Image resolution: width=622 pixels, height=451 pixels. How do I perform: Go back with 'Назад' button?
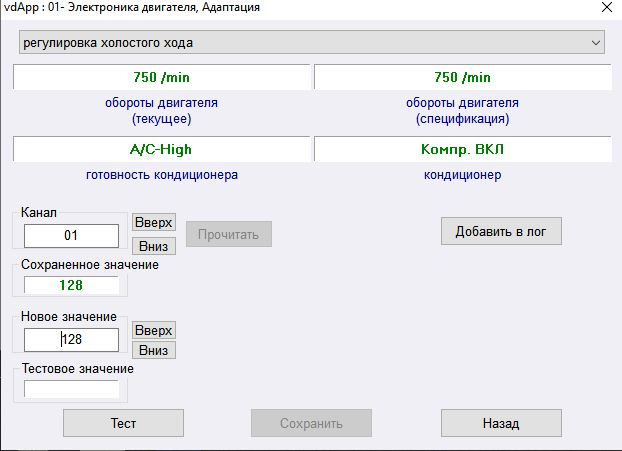coord(501,423)
